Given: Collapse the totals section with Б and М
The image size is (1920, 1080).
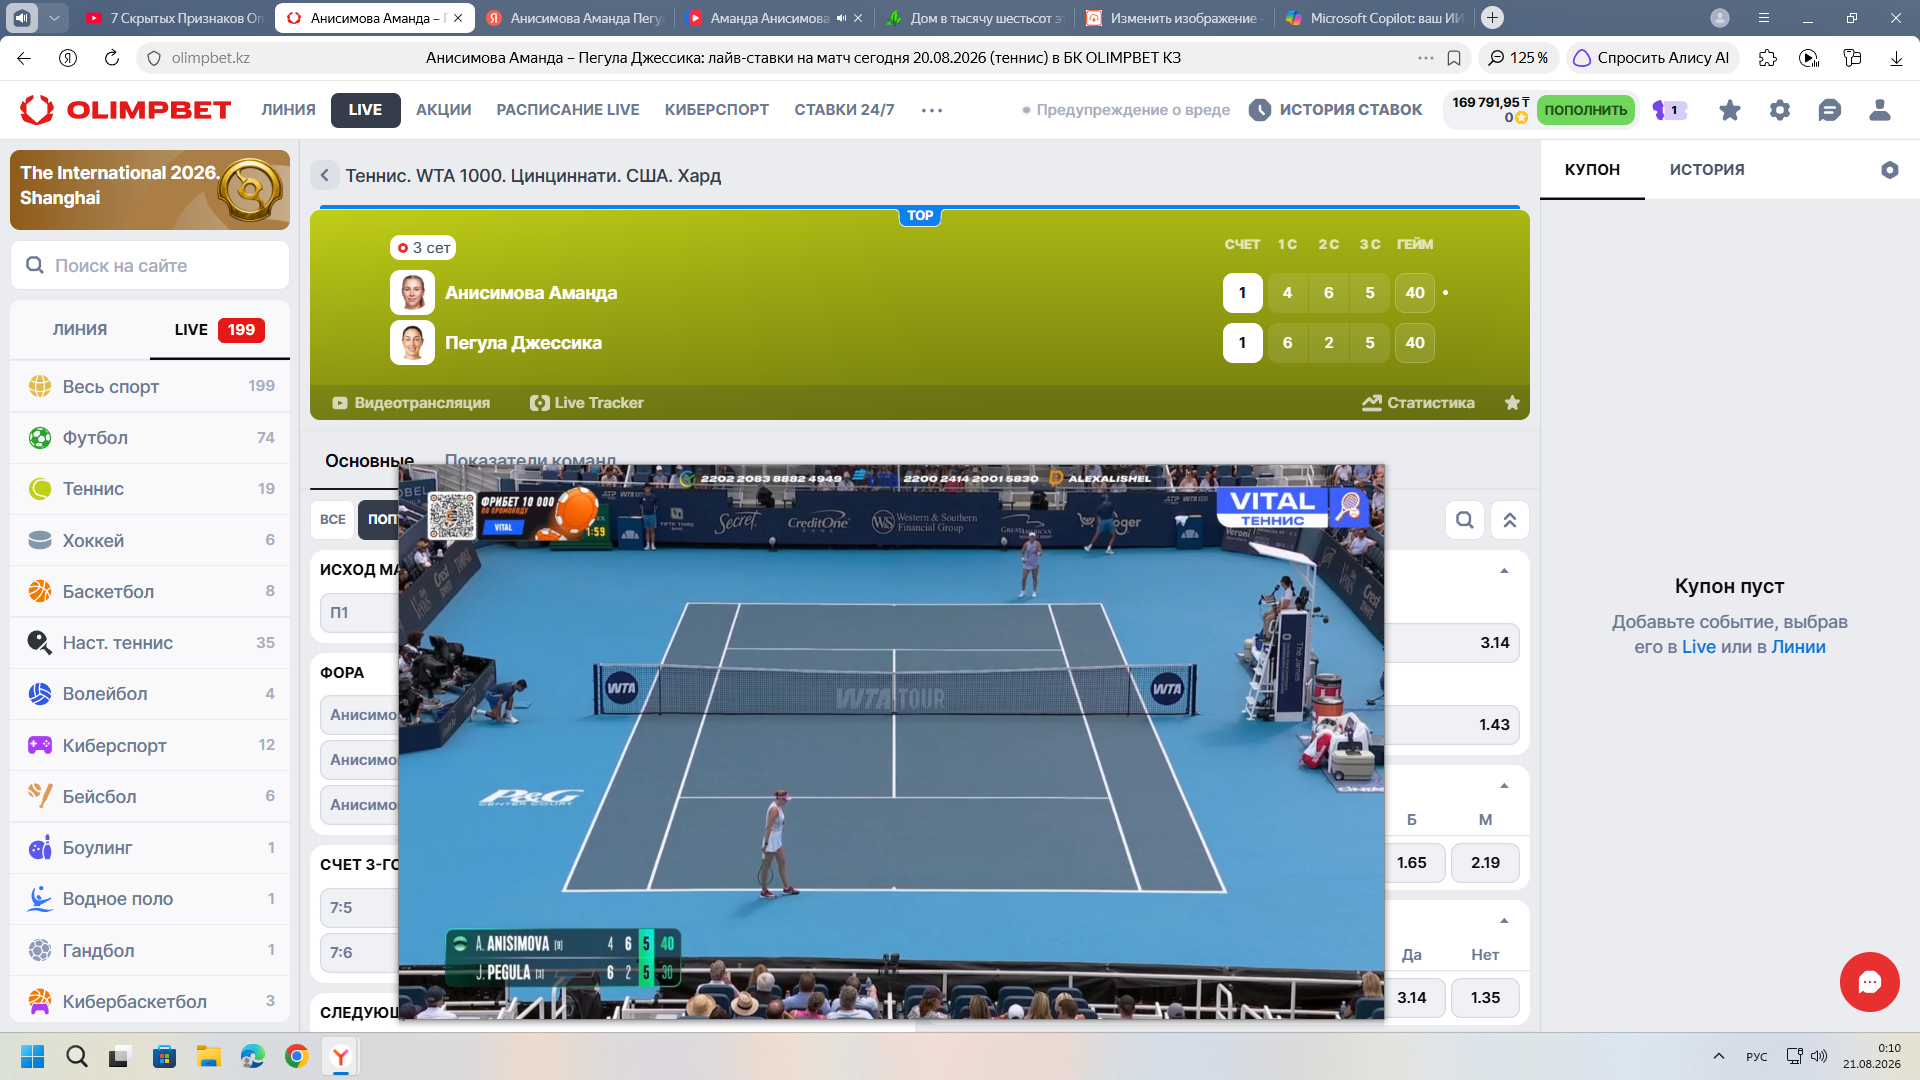Looking at the screenshot, I should pos(1504,786).
